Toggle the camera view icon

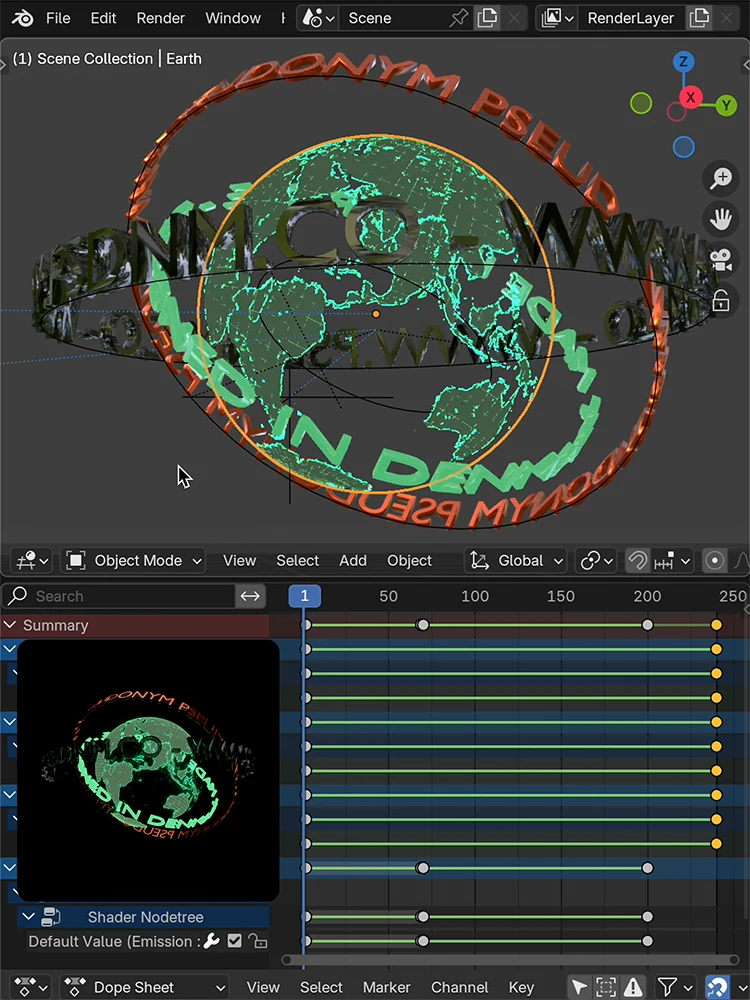point(721,260)
